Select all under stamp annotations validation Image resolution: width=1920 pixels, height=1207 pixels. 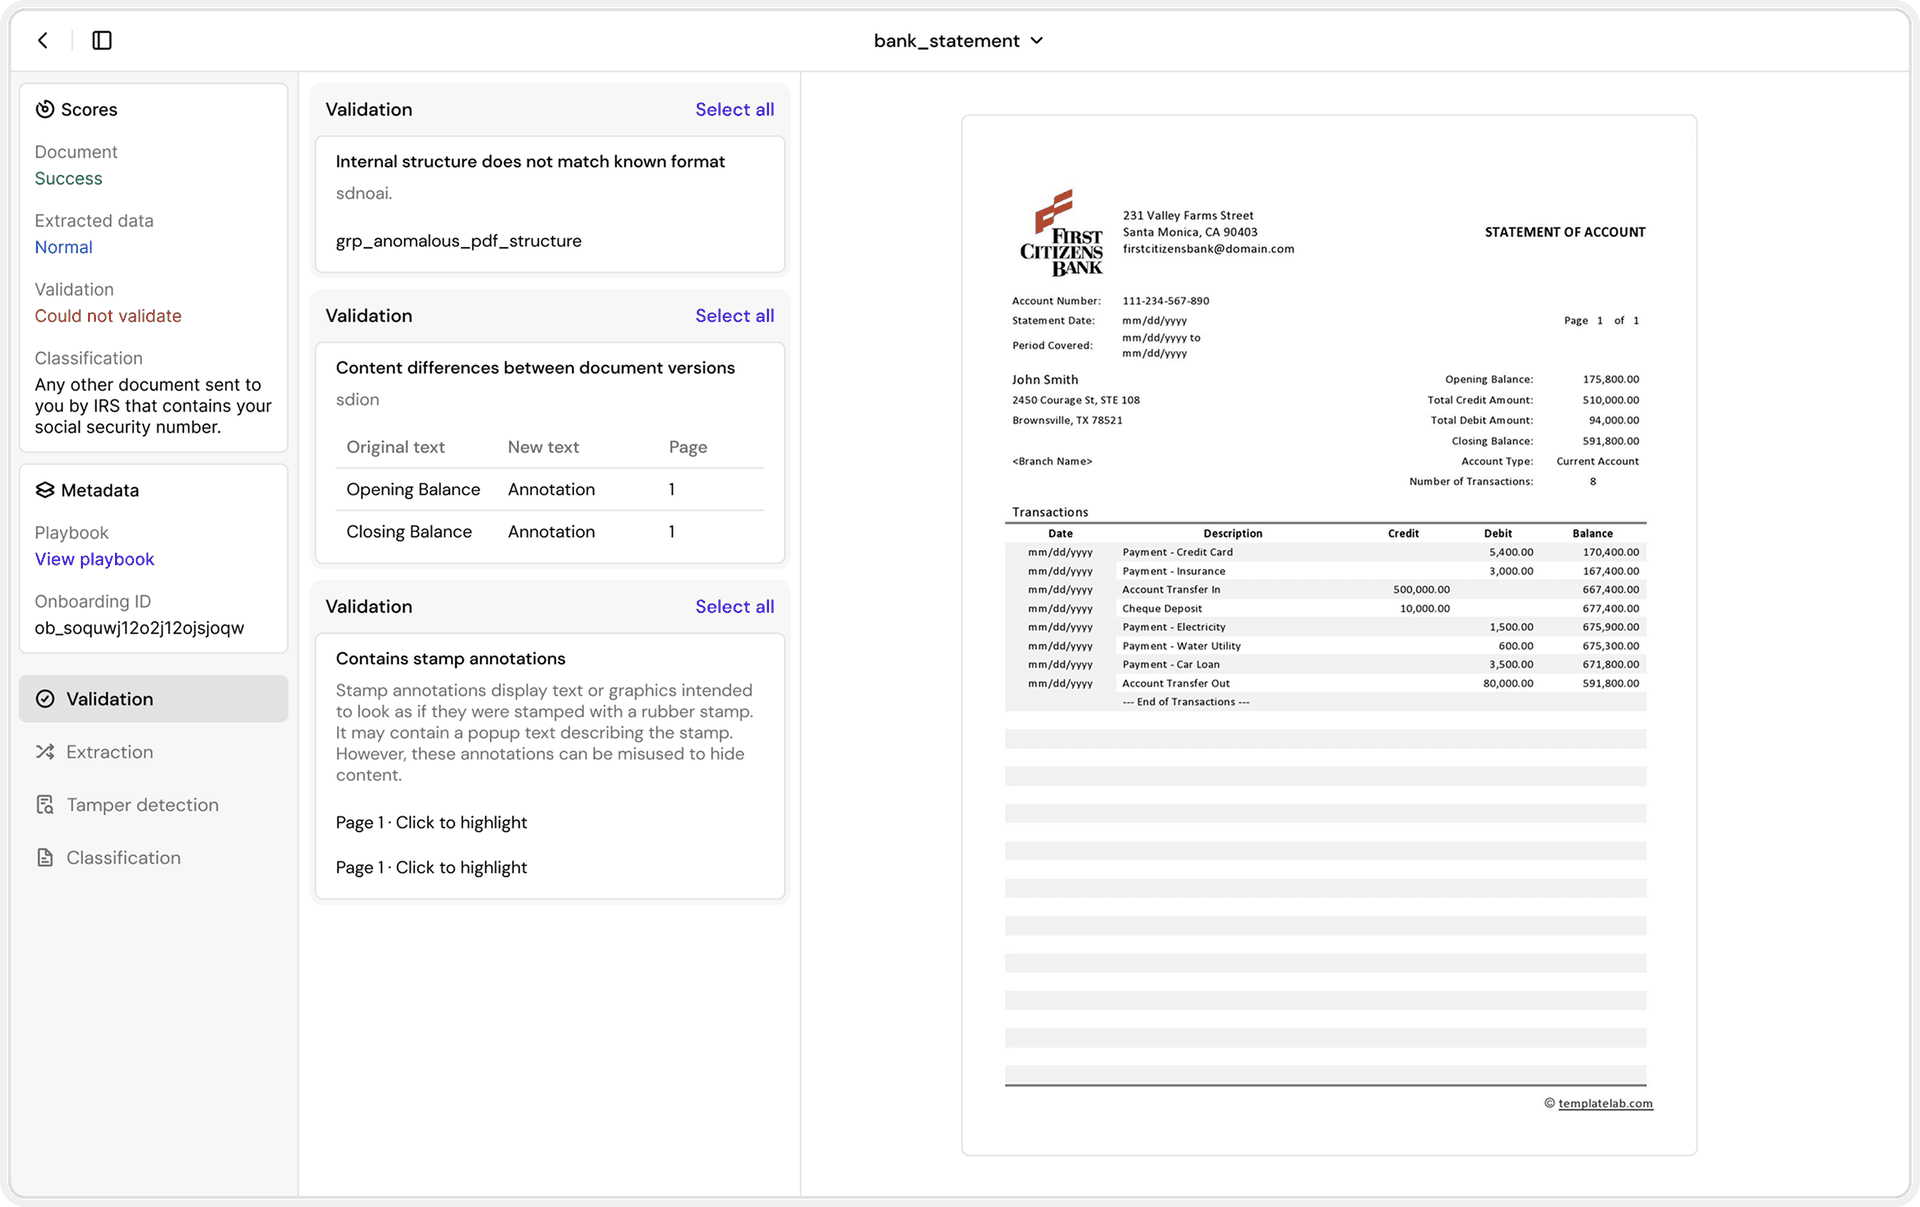pos(735,606)
